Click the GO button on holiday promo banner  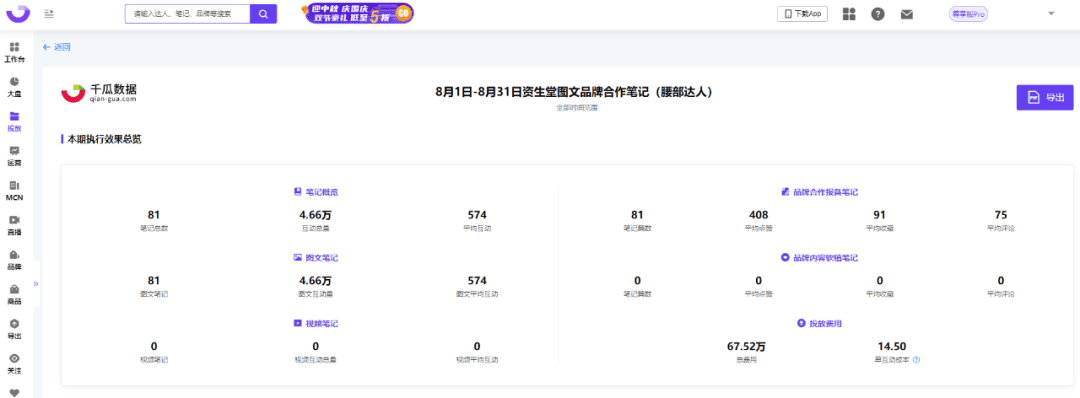(404, 12)
